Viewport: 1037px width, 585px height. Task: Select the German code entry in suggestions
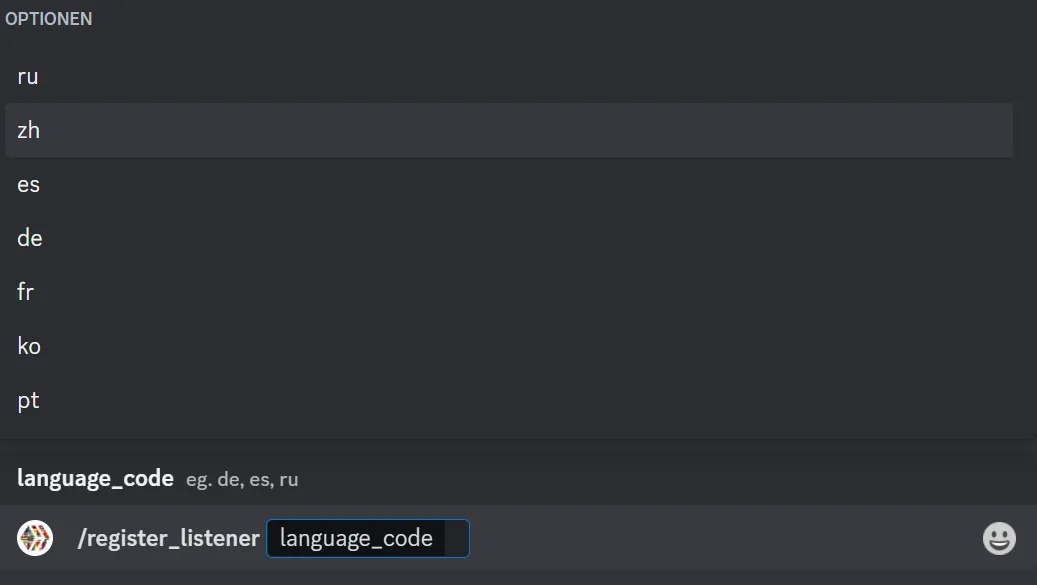[x=509, y=238]
